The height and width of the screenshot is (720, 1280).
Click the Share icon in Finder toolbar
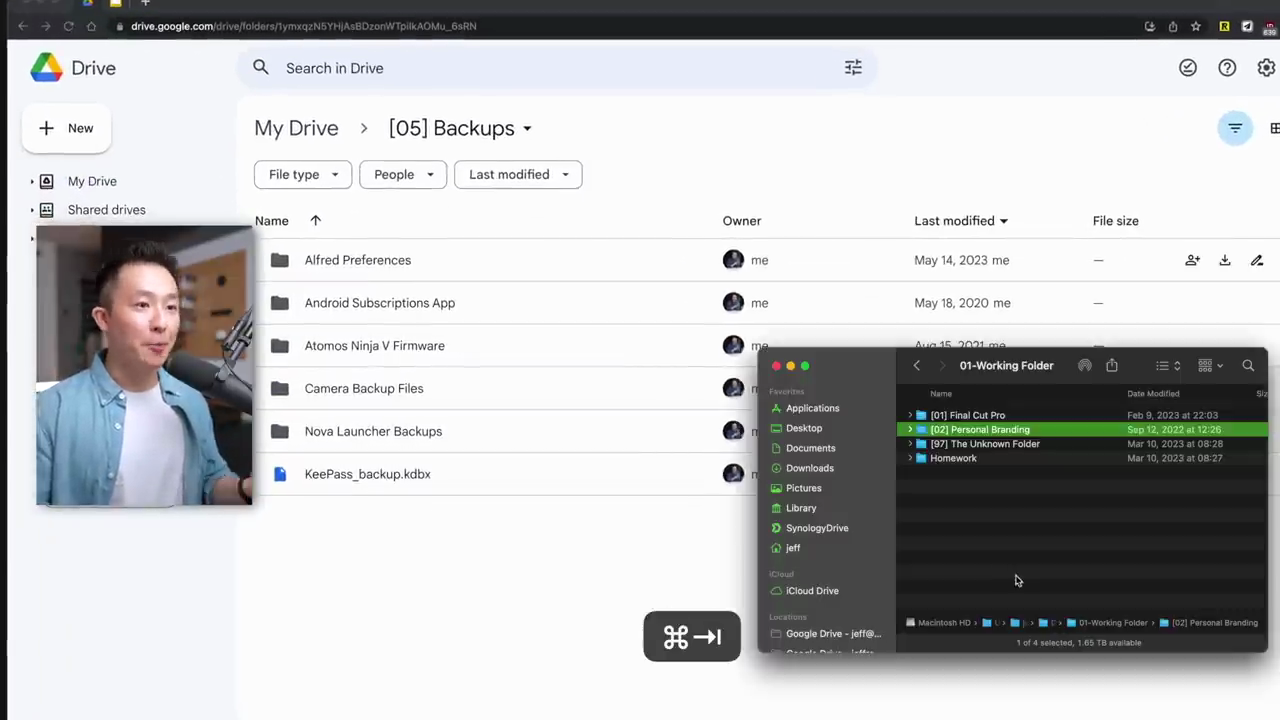pyautogui.click(x=1112, y=366)
